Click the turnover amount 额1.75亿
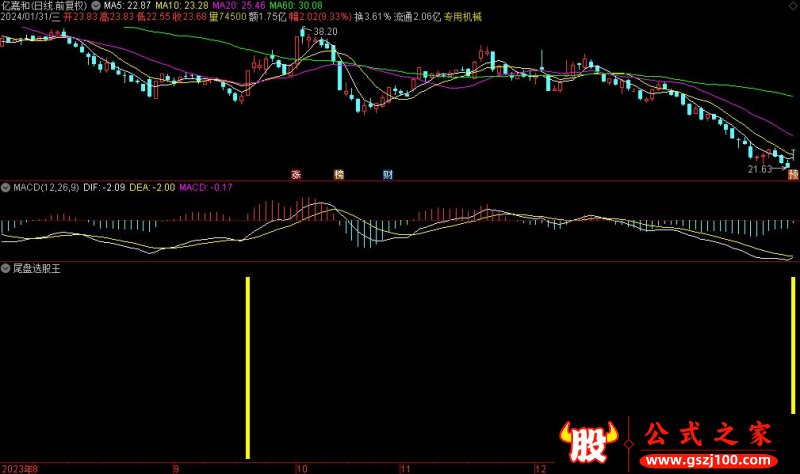This screenshot has height=474, width=800. pyautogui.click(x=267, y=17)
